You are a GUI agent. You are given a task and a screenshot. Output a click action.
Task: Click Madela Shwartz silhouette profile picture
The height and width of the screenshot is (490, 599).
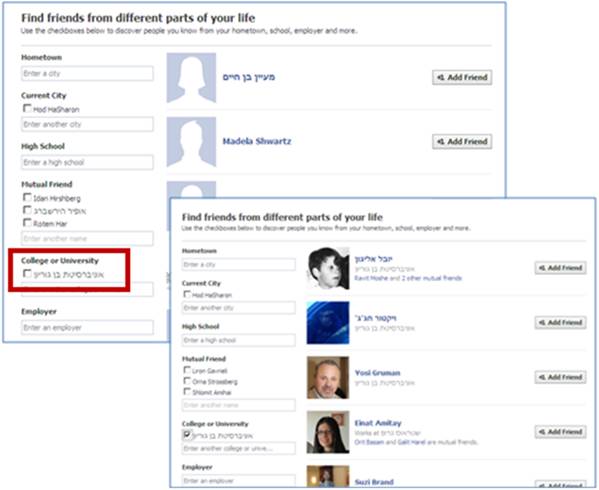click(191, 142)
